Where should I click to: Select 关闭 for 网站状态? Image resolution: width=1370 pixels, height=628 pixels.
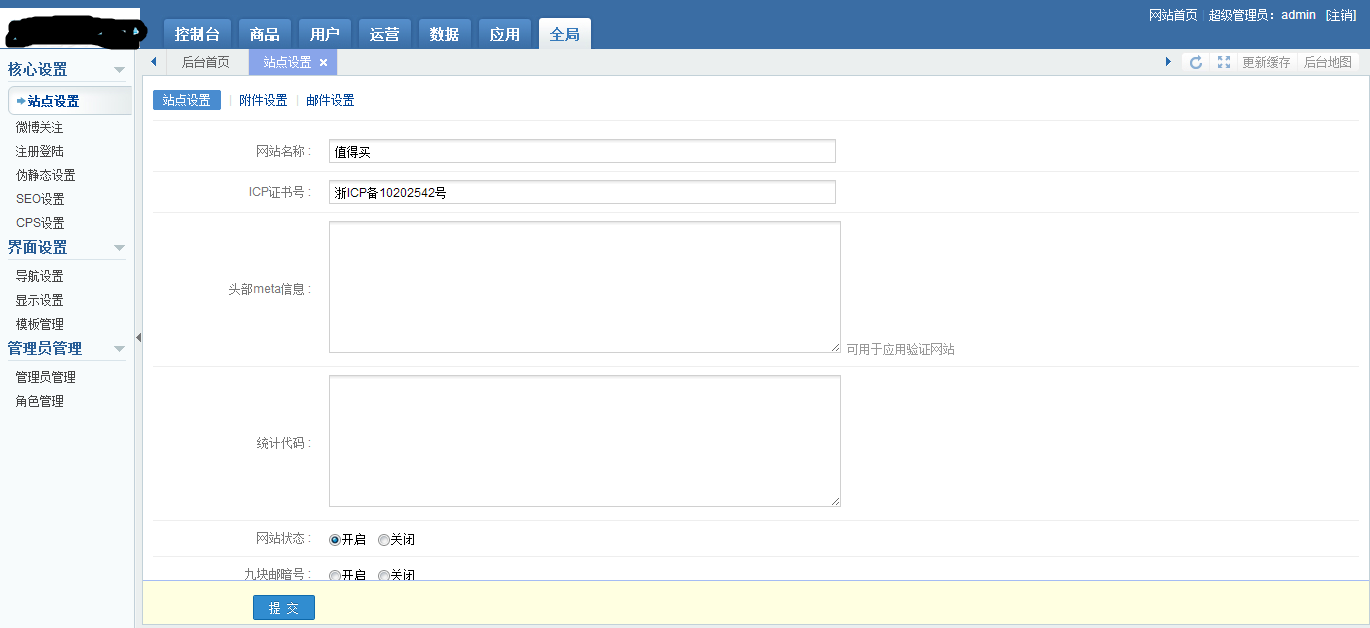pos(383,540)
